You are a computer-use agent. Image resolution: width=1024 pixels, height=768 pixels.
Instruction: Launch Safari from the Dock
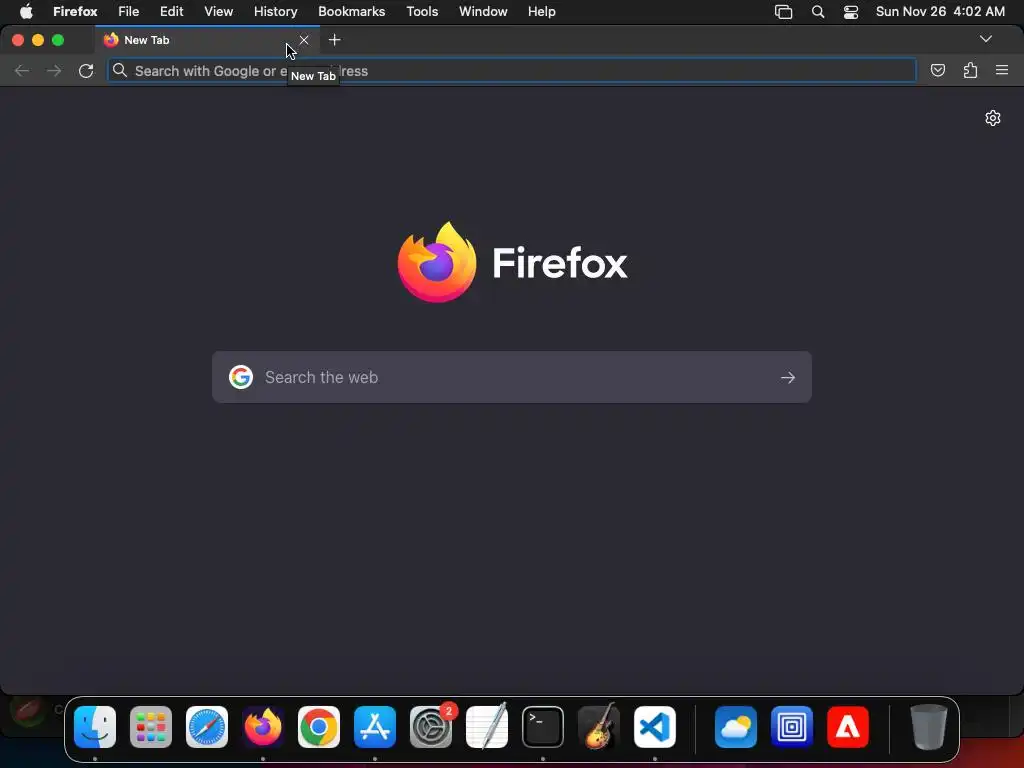pyautogui.click(x=207, y=727)
